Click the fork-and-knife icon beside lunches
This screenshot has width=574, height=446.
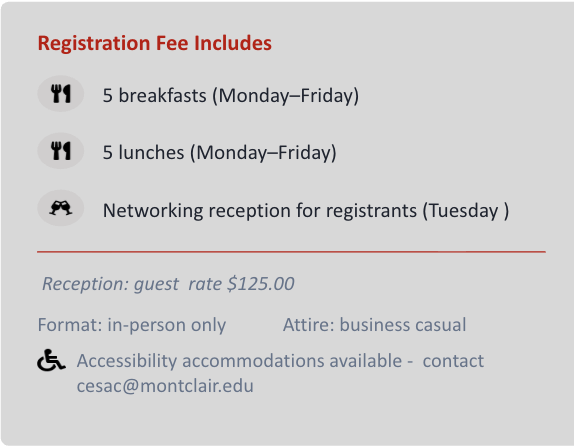pos(61,151)
